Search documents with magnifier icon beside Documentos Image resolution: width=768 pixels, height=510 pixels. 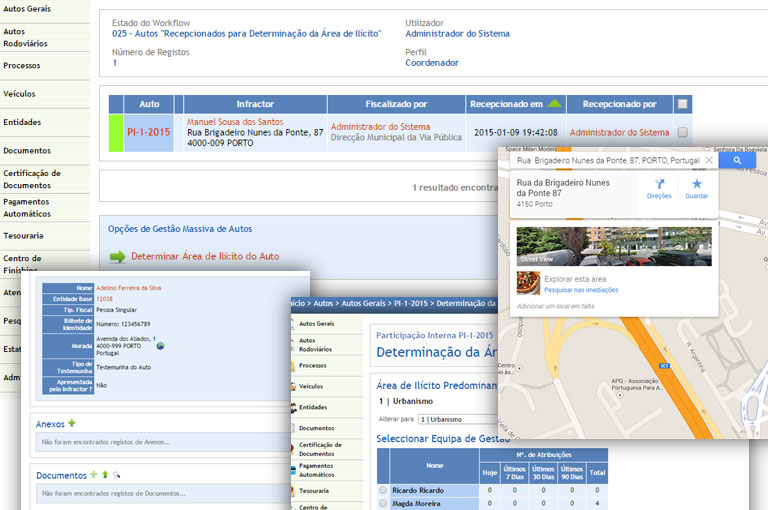(117, 474)
